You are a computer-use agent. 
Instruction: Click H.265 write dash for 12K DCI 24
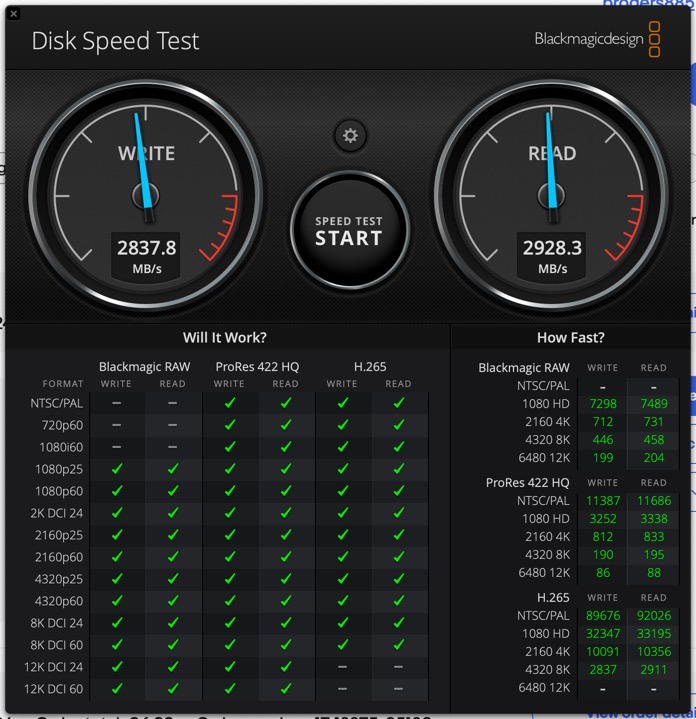pyautogui.click(x=342, y=667)
